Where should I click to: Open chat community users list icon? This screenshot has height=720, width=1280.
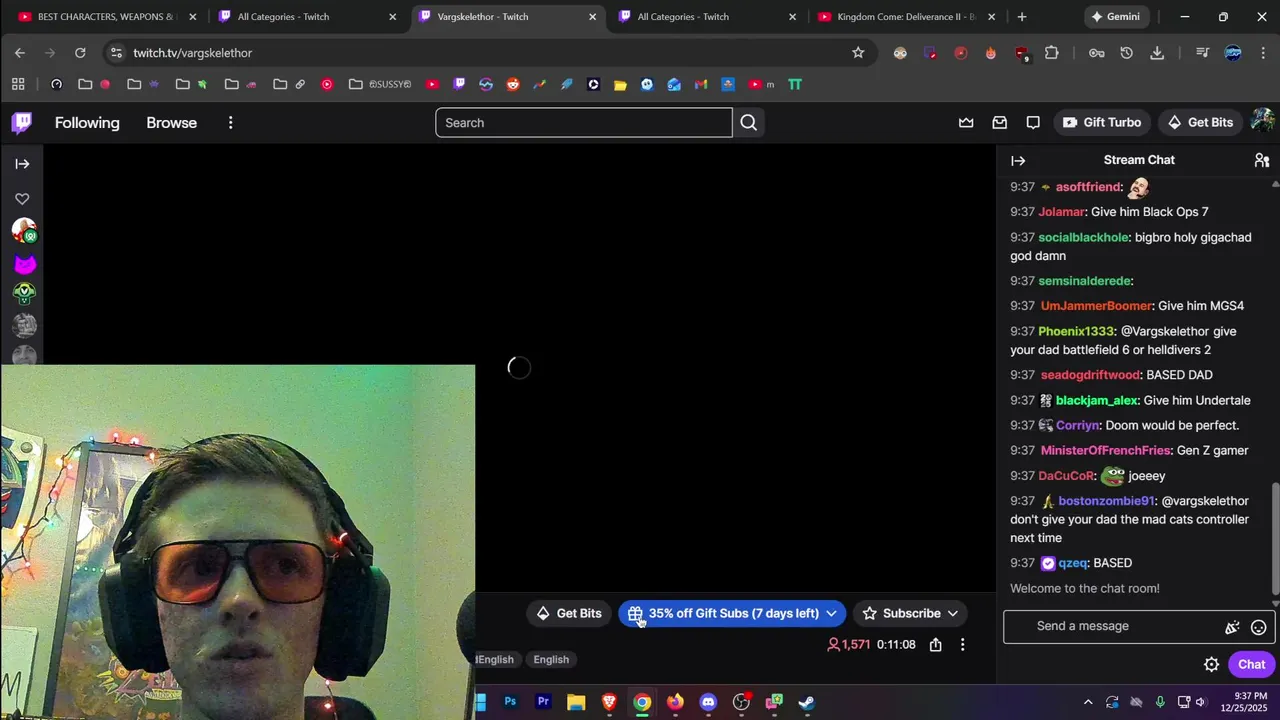point(1262,160)
